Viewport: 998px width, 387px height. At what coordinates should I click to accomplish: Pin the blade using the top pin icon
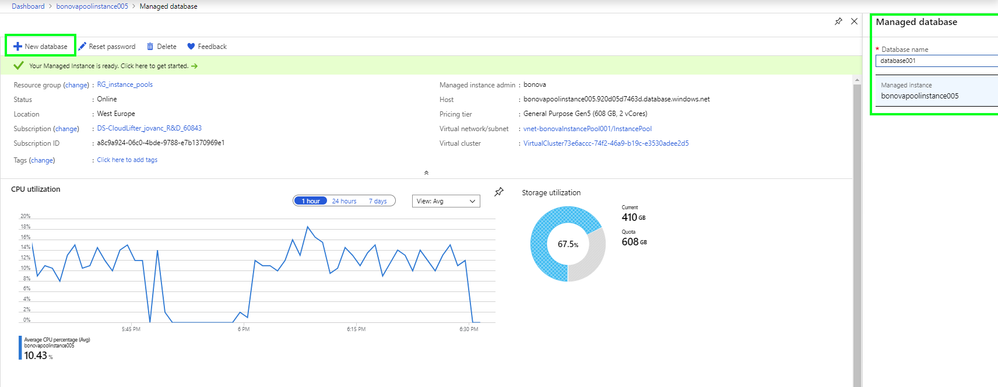[838, 22]
